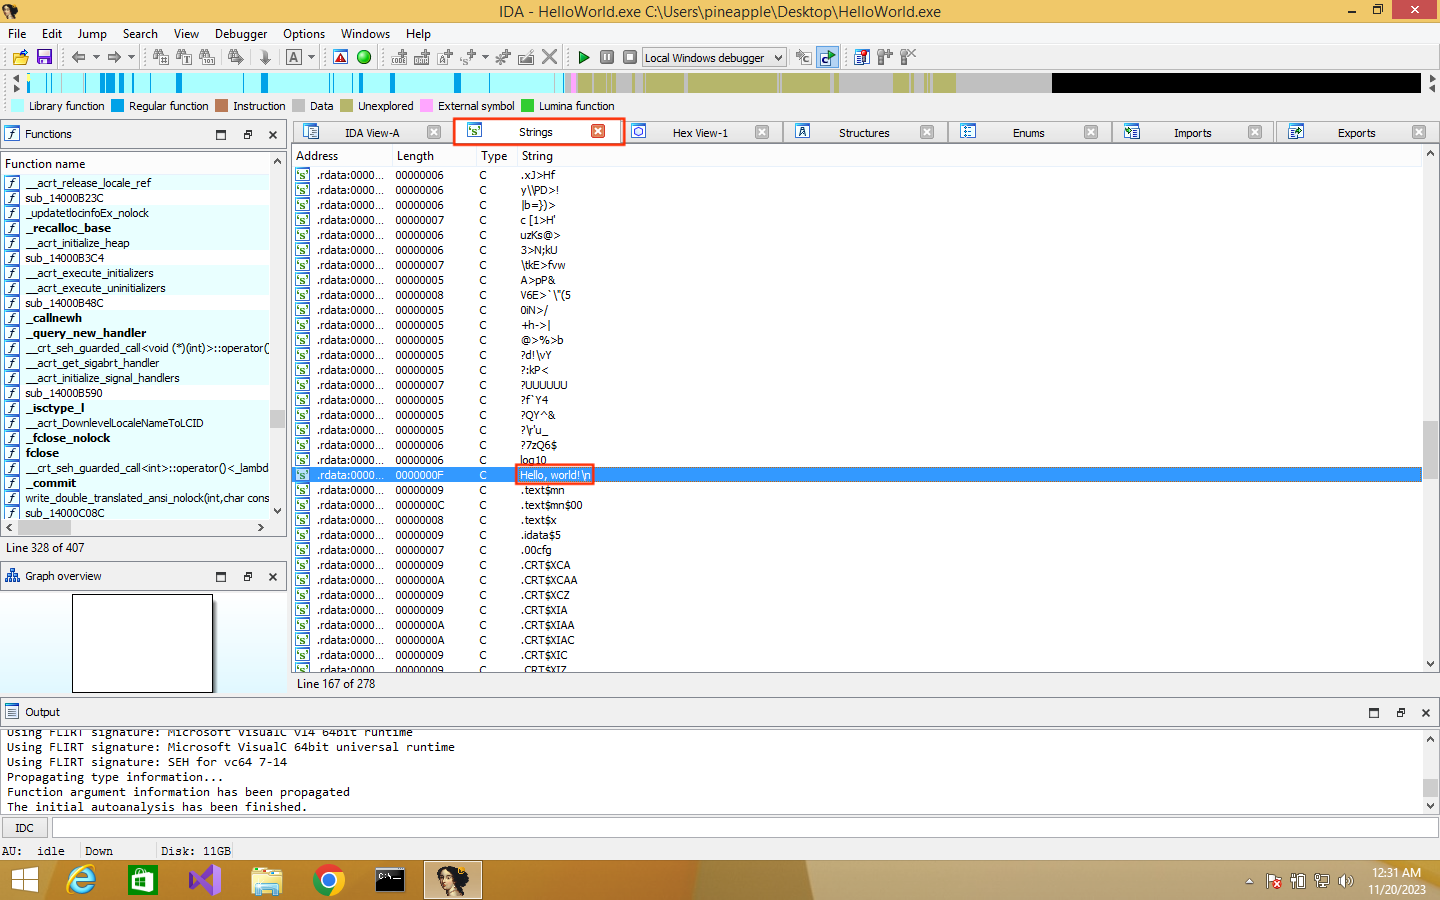This screenshot has width=1440, height=900.
Task: Click the search immediate value binoculars icon
Action: 161,57
